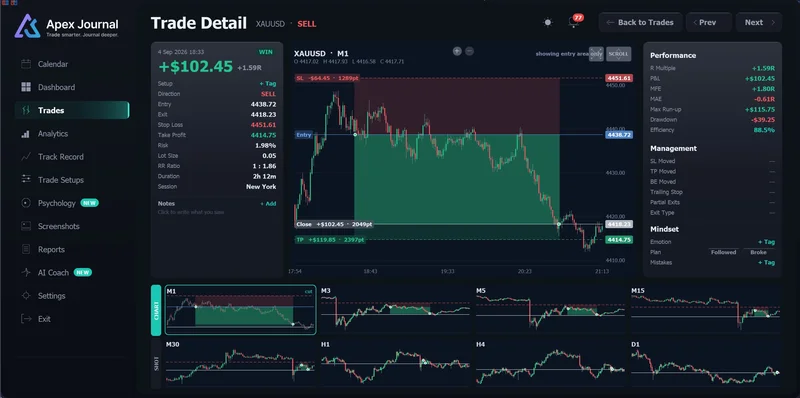
Task: Add a Setup tag in trade details
Action: click(x=267, y=84)
